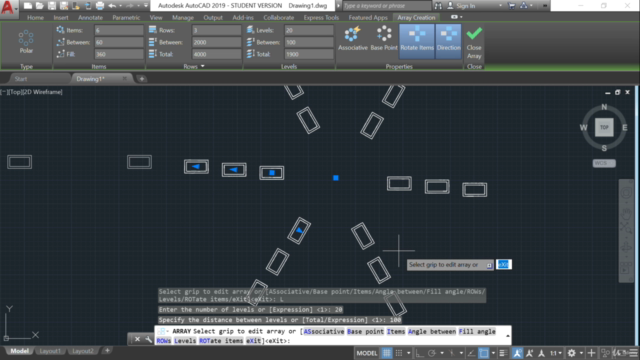Switch to the Express Tools tab
This screenshot has width=640, height=360.
321,18
